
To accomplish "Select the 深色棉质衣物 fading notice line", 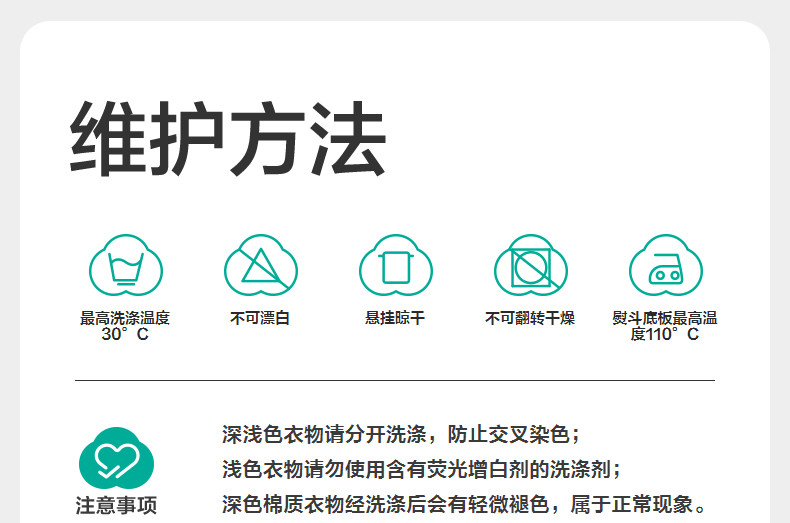I will 465,503.
